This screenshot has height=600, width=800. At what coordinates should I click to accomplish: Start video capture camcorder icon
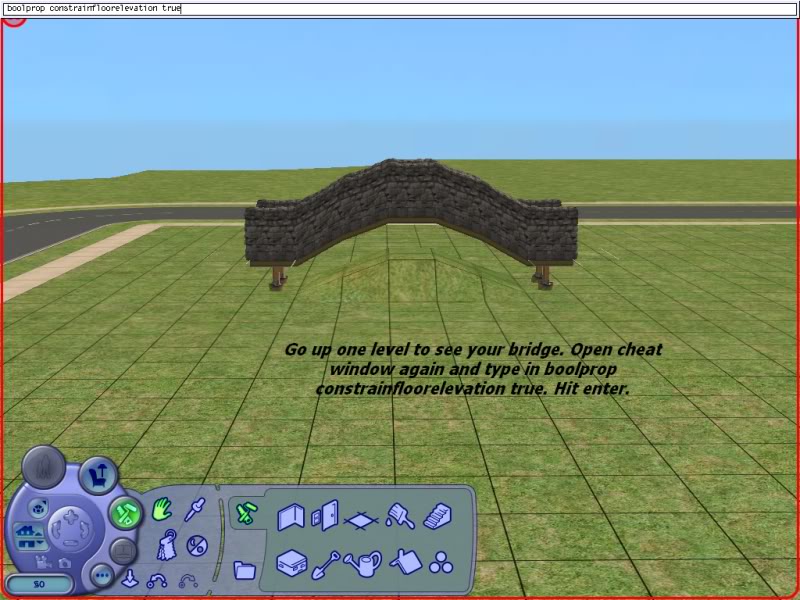(x=43, y=562)
